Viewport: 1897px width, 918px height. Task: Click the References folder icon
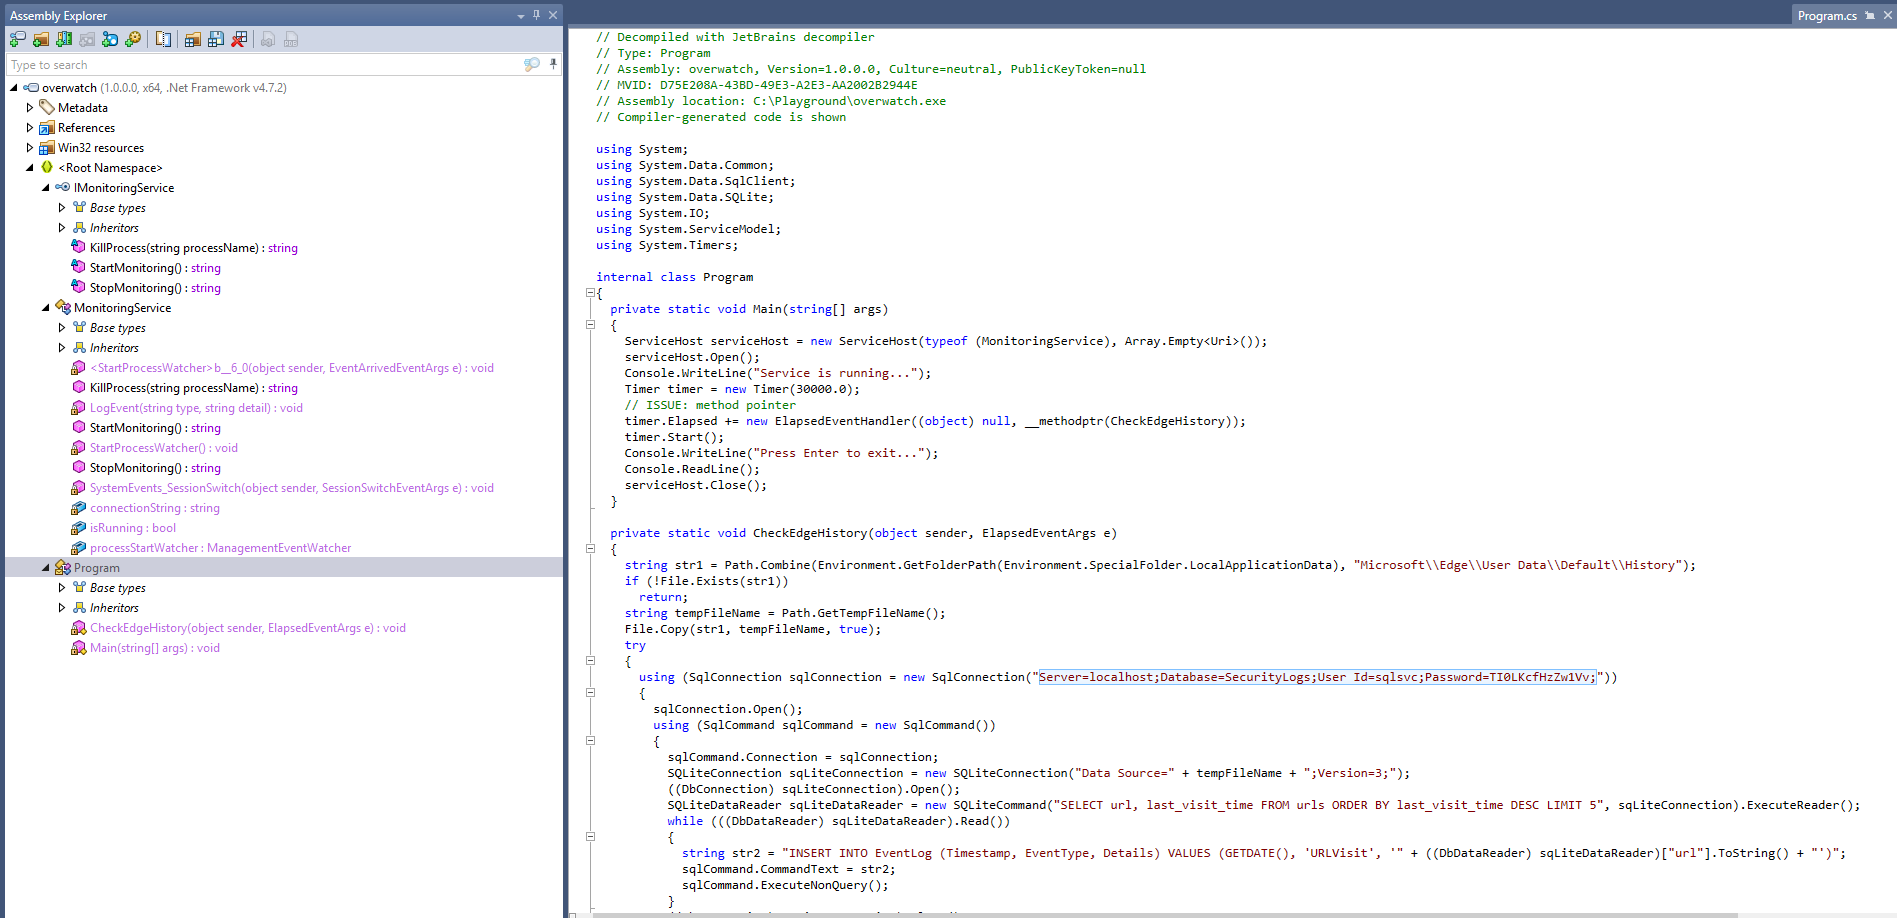pyautogui.click(x=47, y=128)
